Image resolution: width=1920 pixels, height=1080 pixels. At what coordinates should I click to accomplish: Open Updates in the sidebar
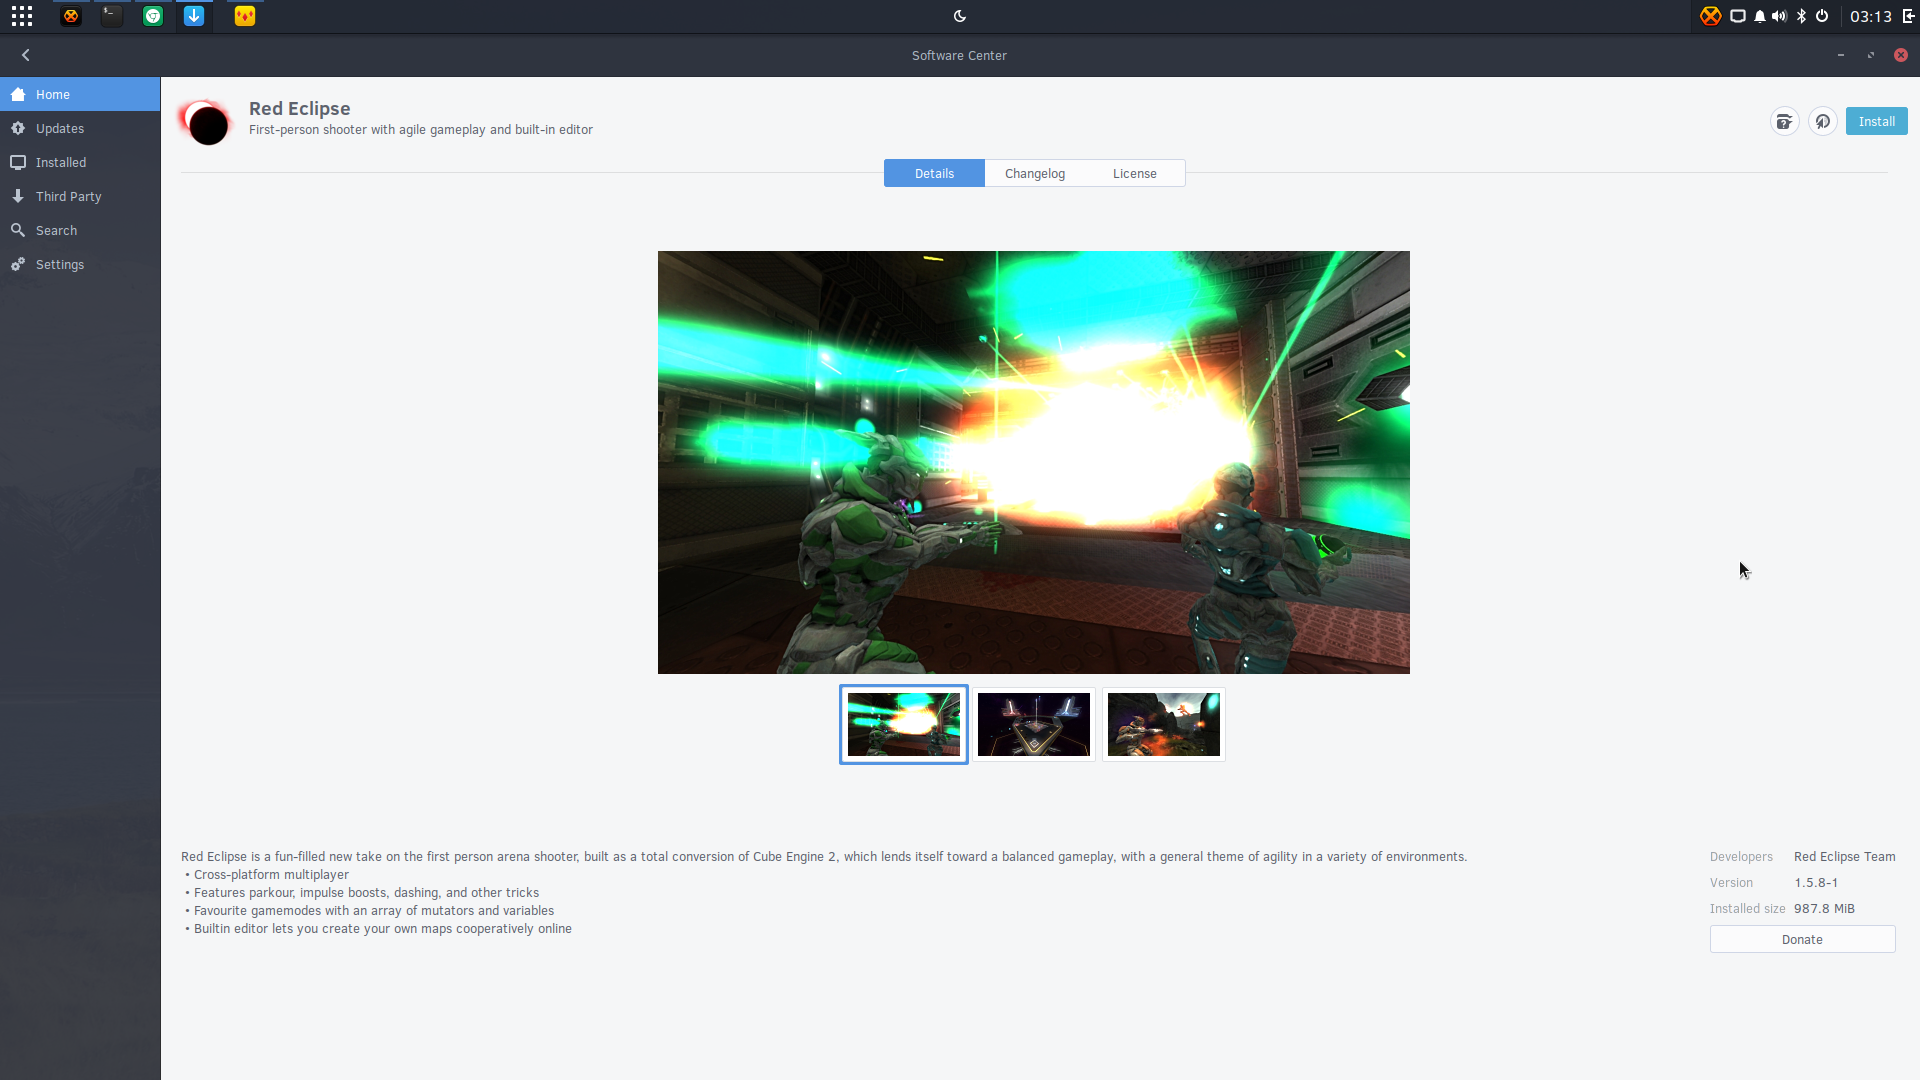pyautogui.click(x=80, y=128)
